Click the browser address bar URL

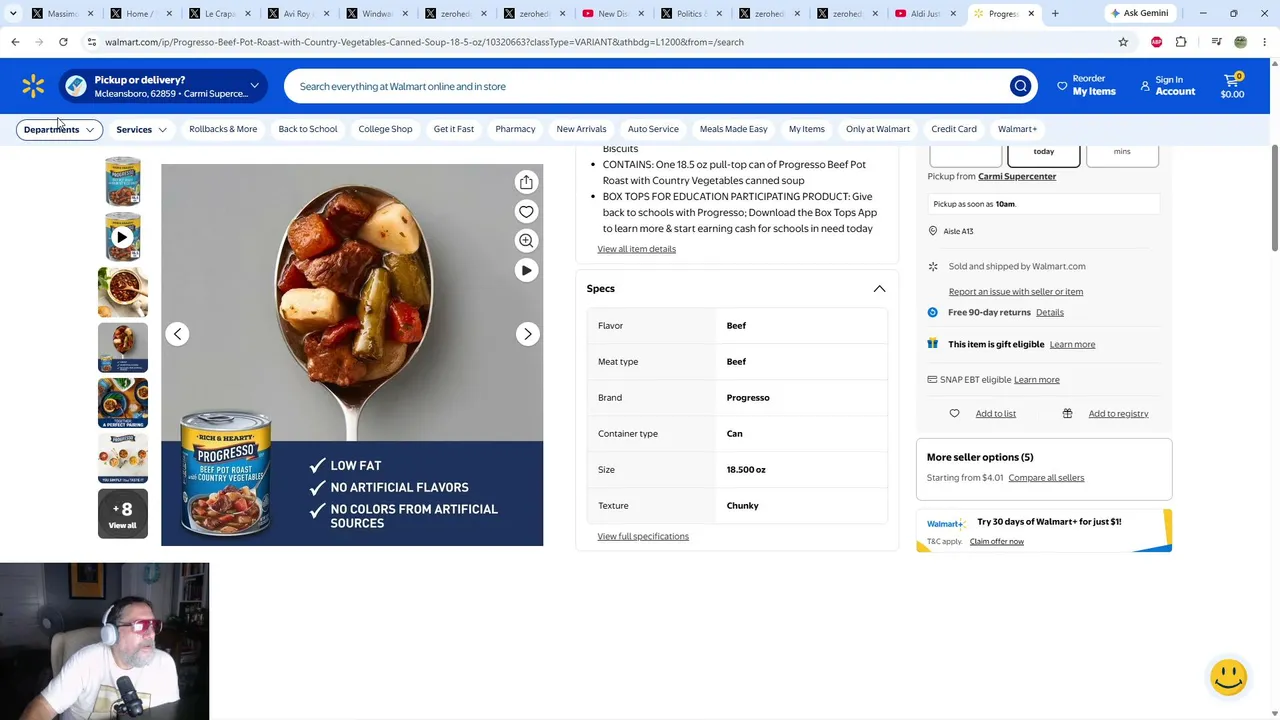[x=424, y=42]
